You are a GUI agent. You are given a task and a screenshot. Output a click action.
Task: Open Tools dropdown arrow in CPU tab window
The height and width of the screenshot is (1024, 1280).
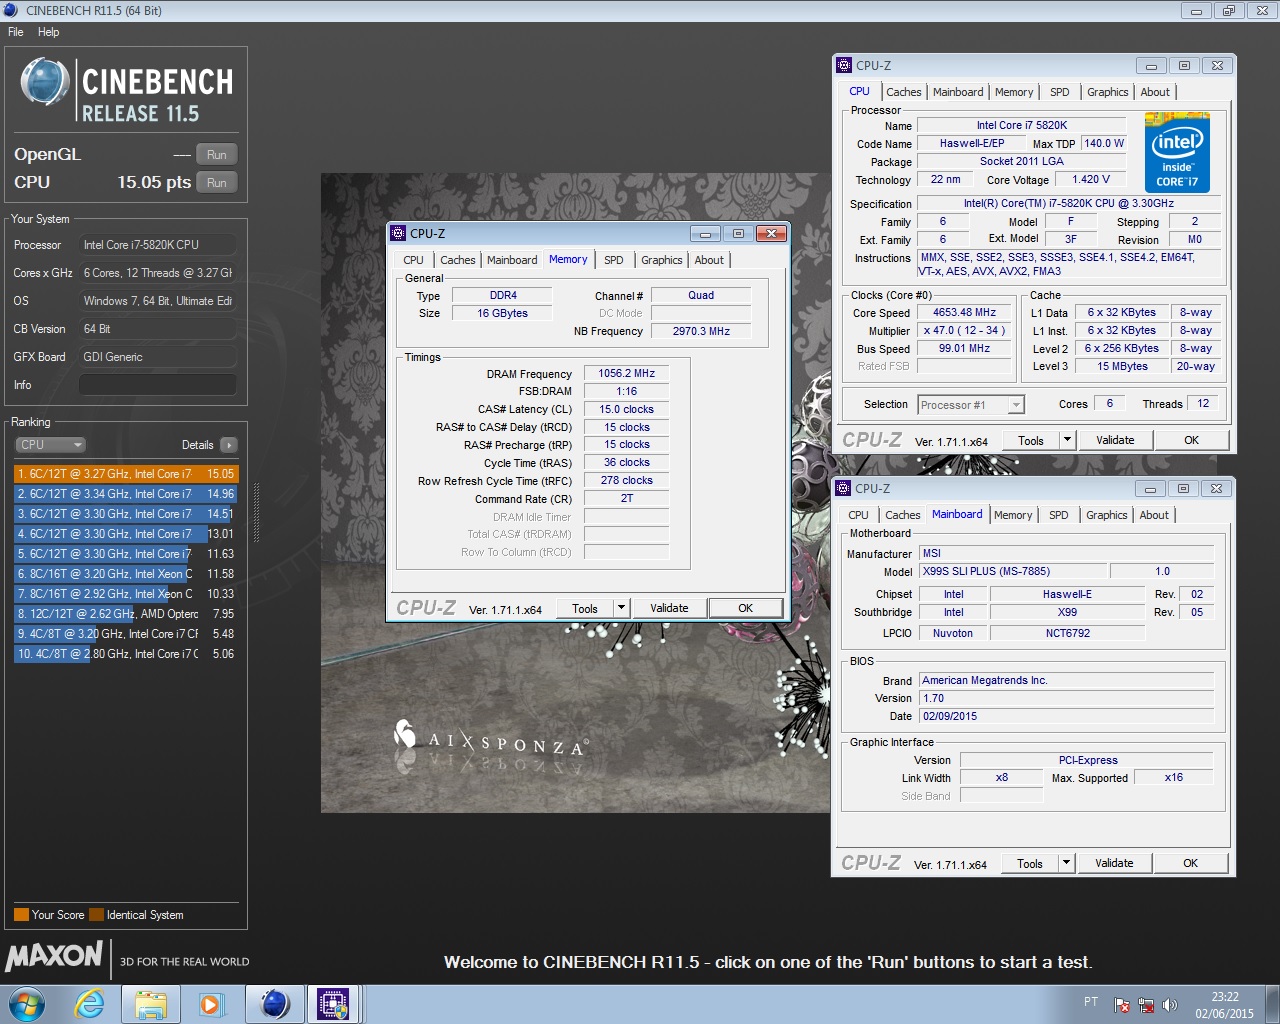pyautogui.click(x=1067, y=440)
